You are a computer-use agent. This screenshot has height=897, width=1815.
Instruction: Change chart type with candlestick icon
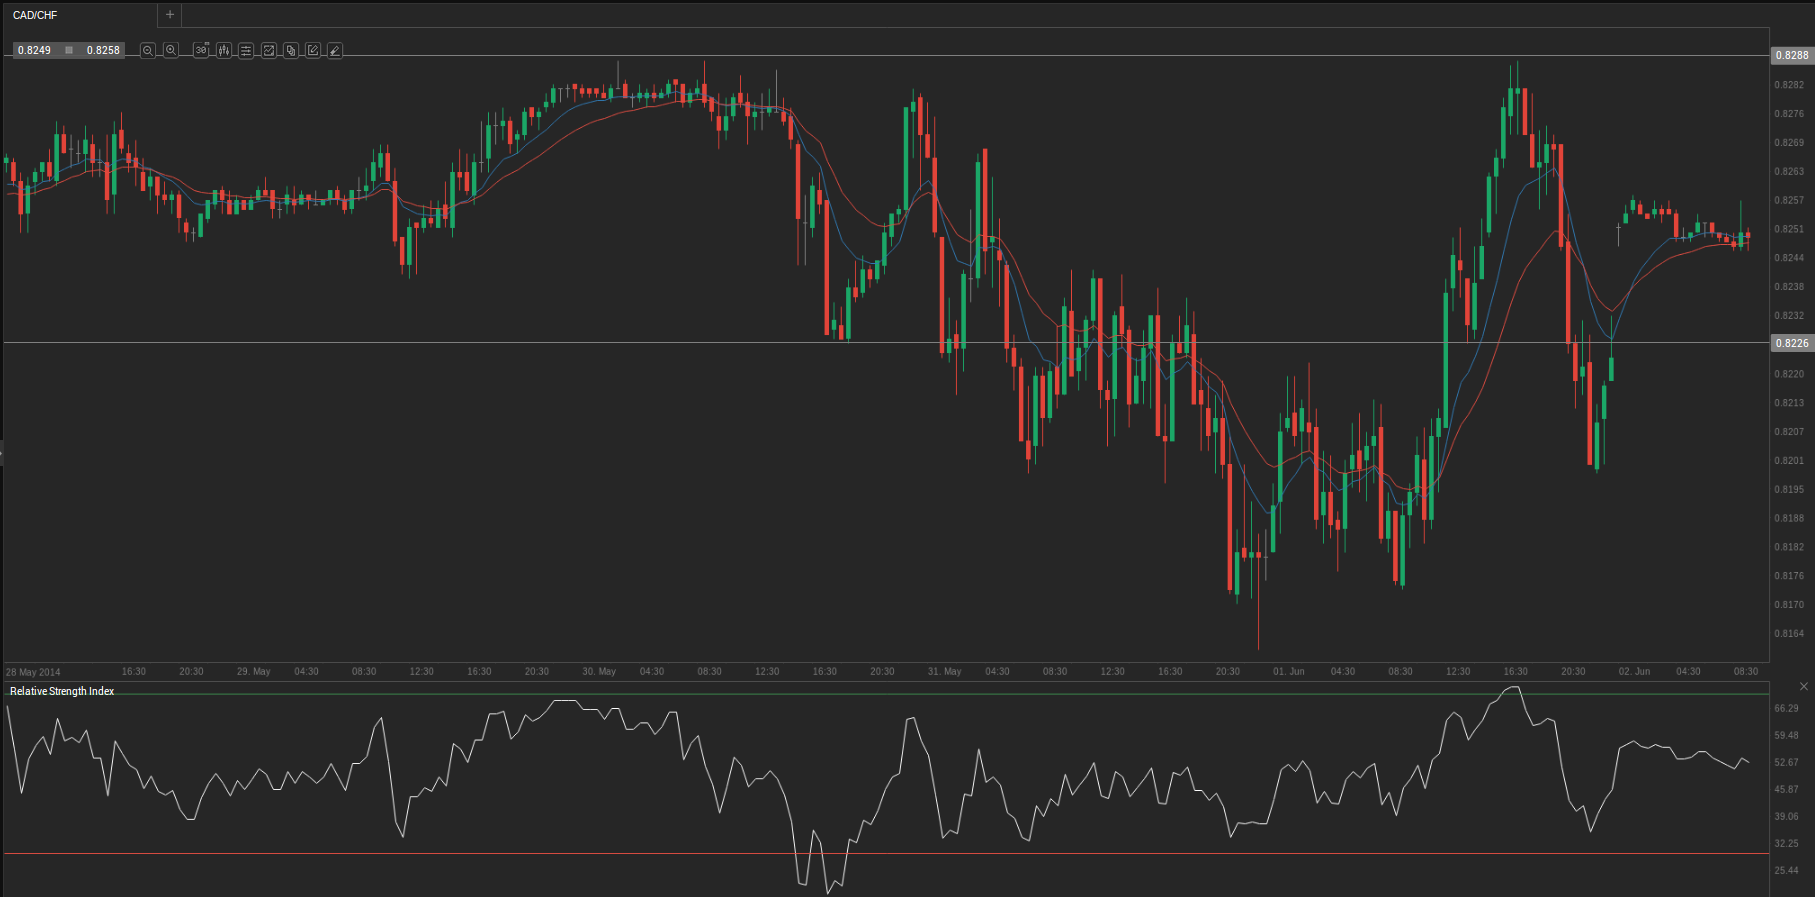[224, 50]
